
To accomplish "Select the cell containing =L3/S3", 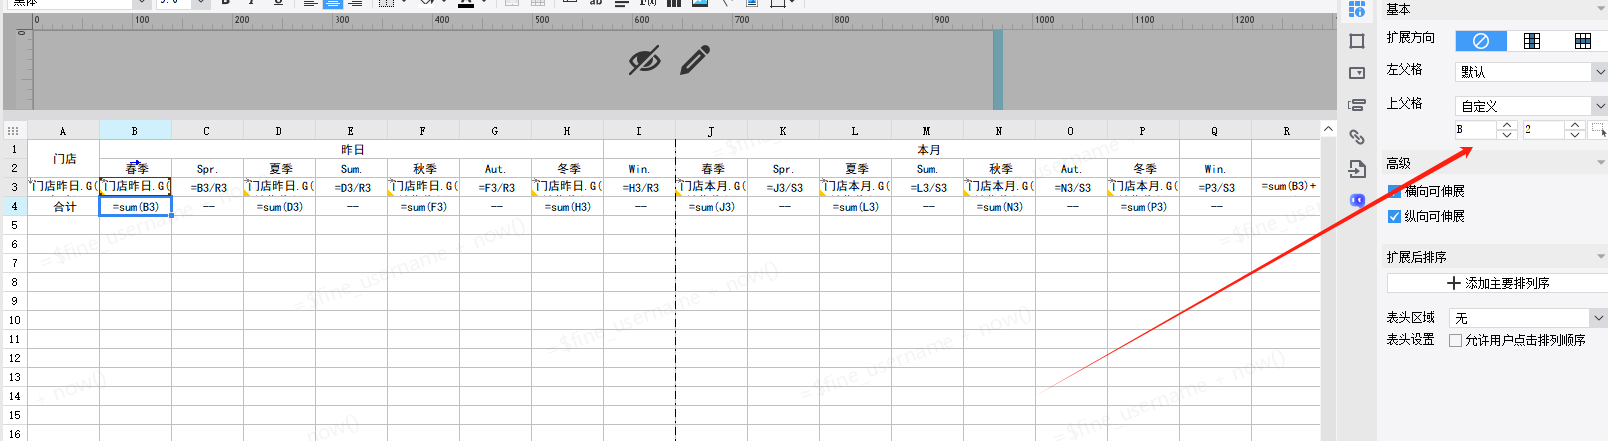I will [x=927, y=187].
